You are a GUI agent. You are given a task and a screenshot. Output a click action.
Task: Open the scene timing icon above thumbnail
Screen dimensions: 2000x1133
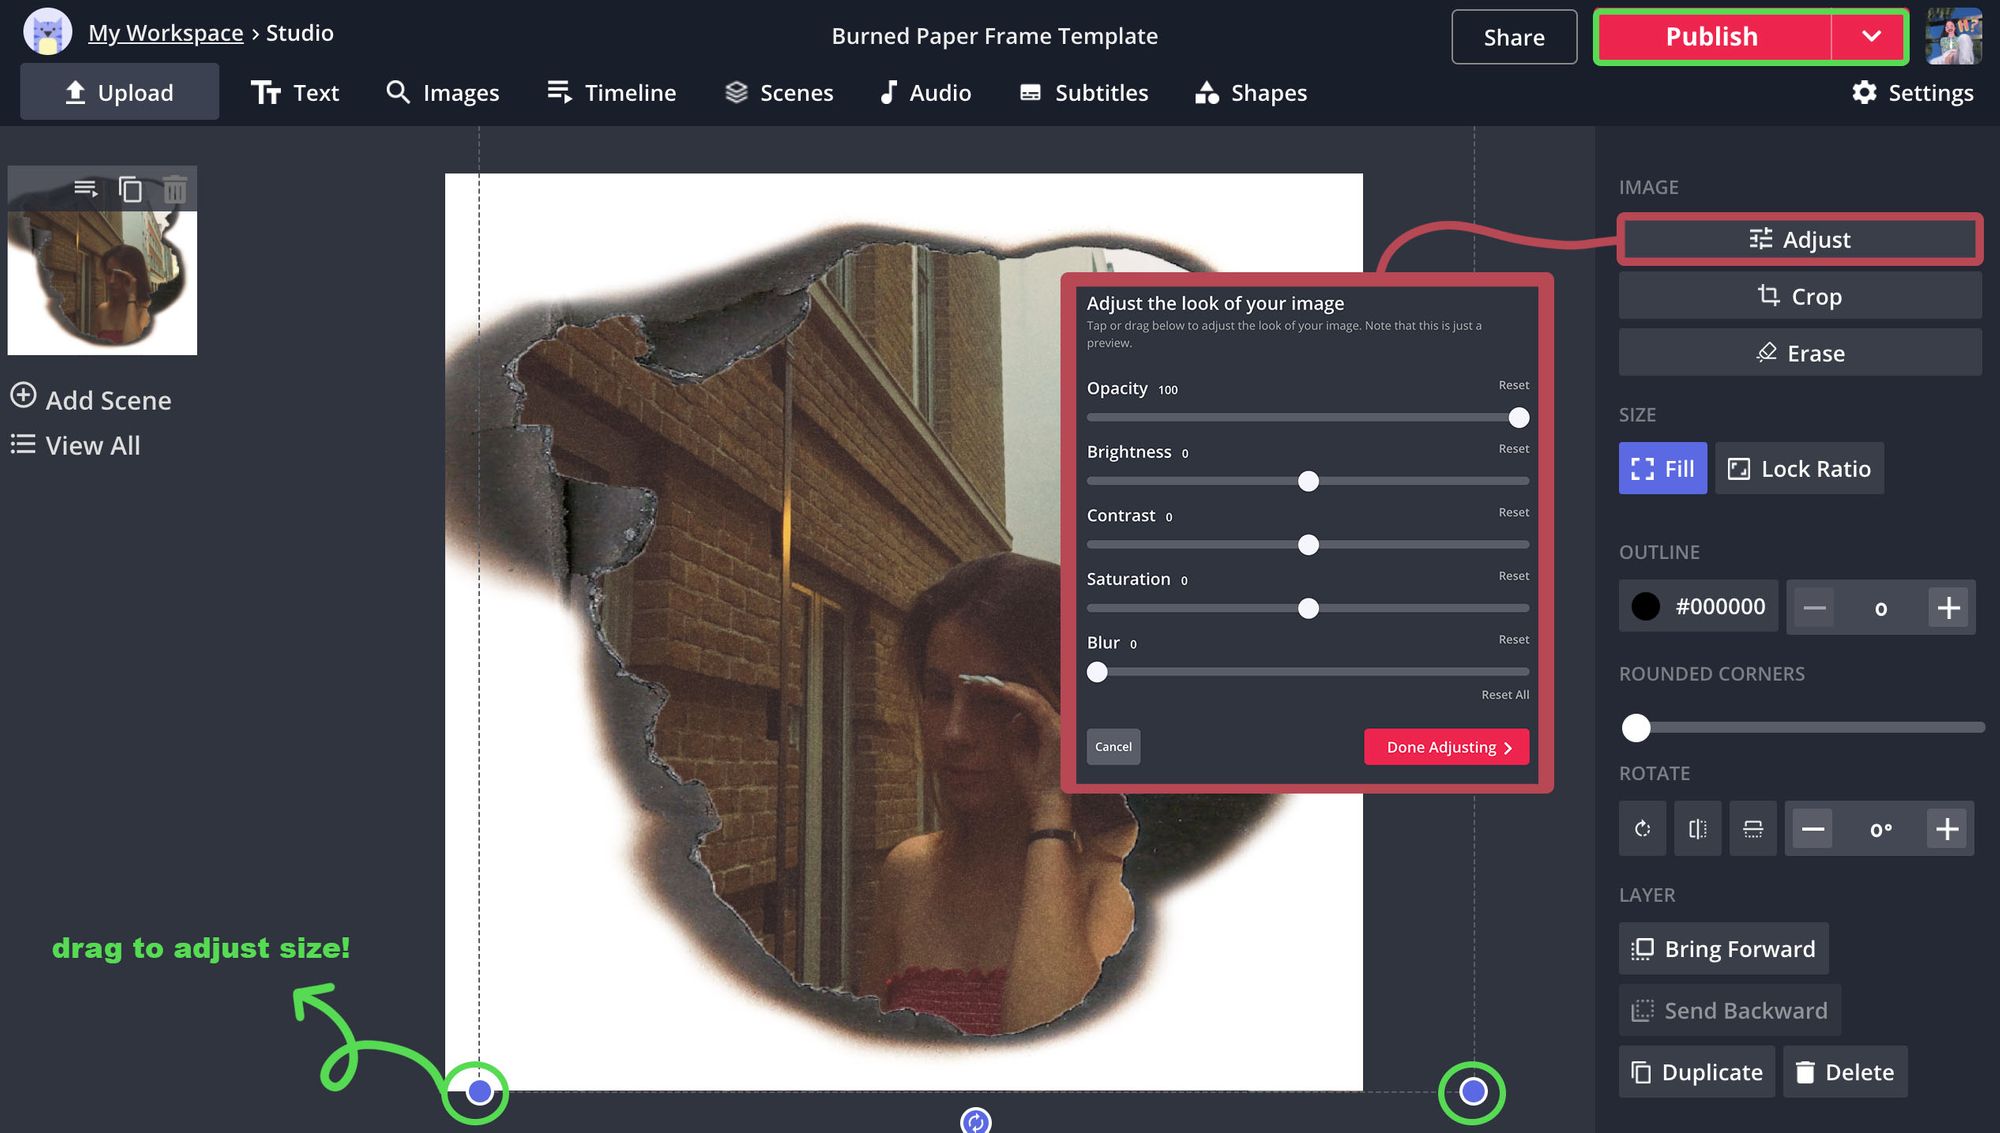click(86, 189)
